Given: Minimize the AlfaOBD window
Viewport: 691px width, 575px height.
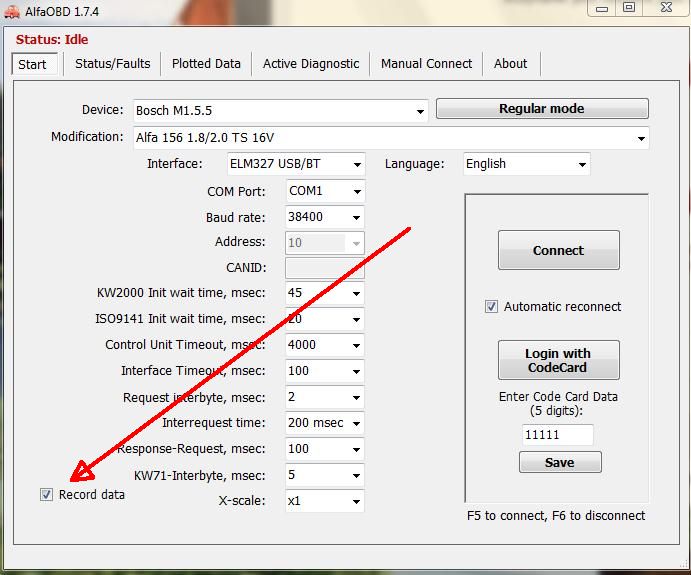Looking at the screenshot, I should pyautogui.click(x=602, y=8).
